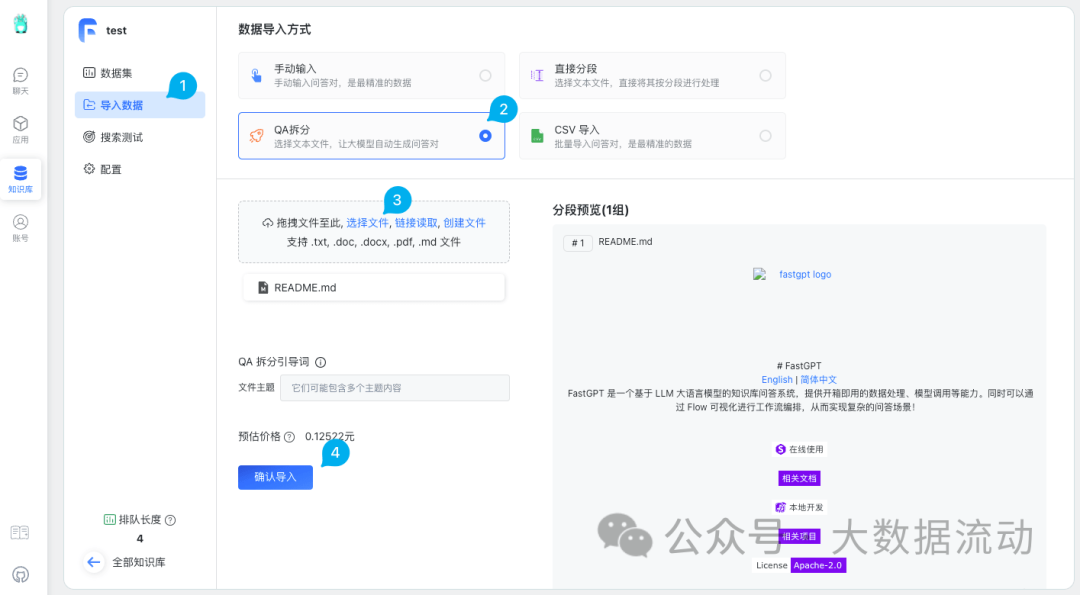Click the 确认导入 button
1080x595 pixels.
click(276, 477)
